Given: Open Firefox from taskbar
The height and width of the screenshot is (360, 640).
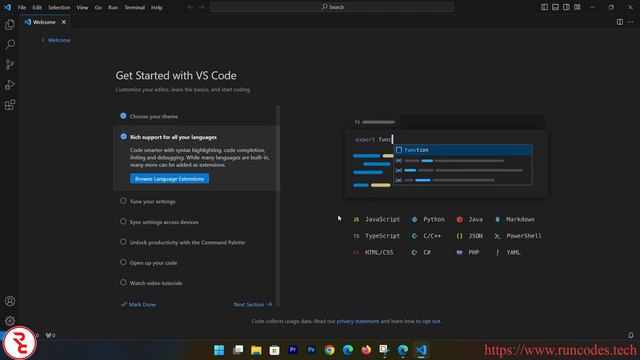Looking at the screenshot, I should click(x=366, y=350).
